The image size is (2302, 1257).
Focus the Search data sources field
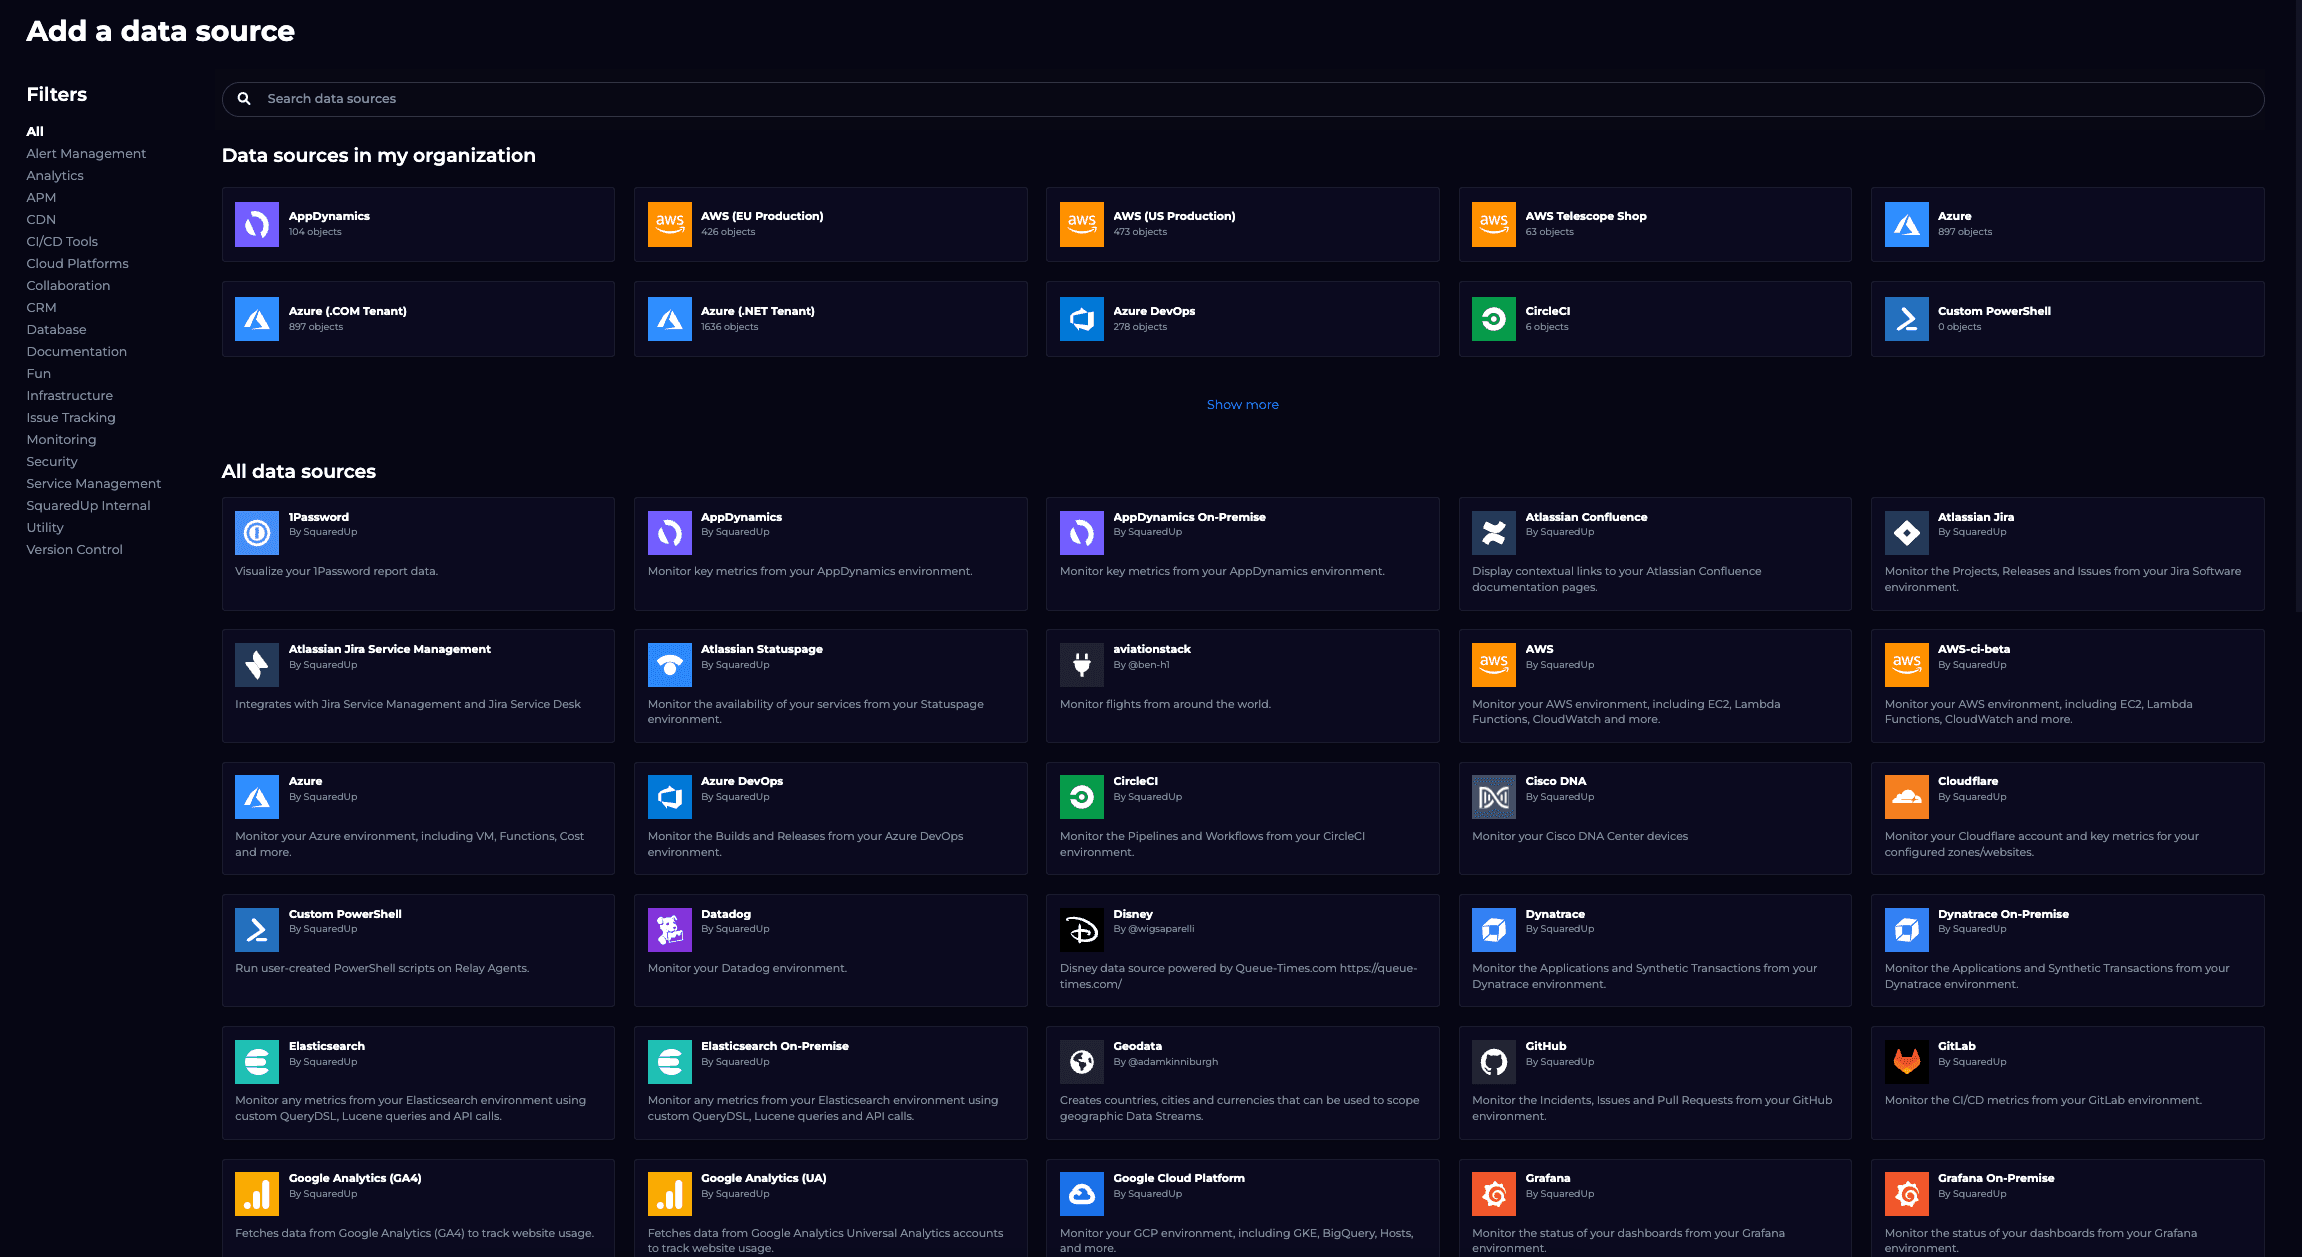pos(1242,99)
